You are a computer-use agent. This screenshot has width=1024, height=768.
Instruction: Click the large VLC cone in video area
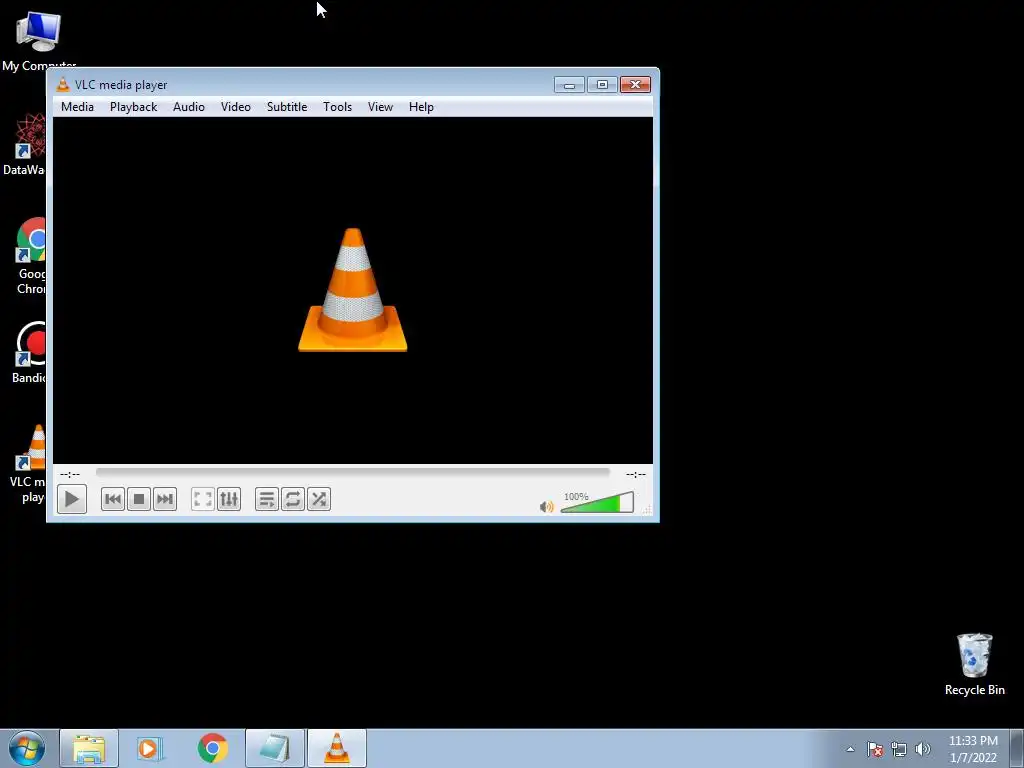click(353, 290)
